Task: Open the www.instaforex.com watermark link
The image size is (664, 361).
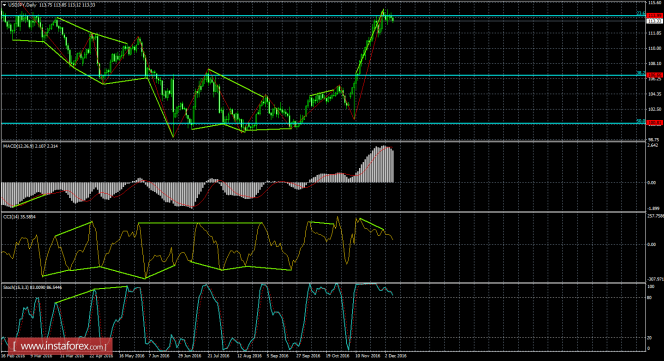Action: 60,346
